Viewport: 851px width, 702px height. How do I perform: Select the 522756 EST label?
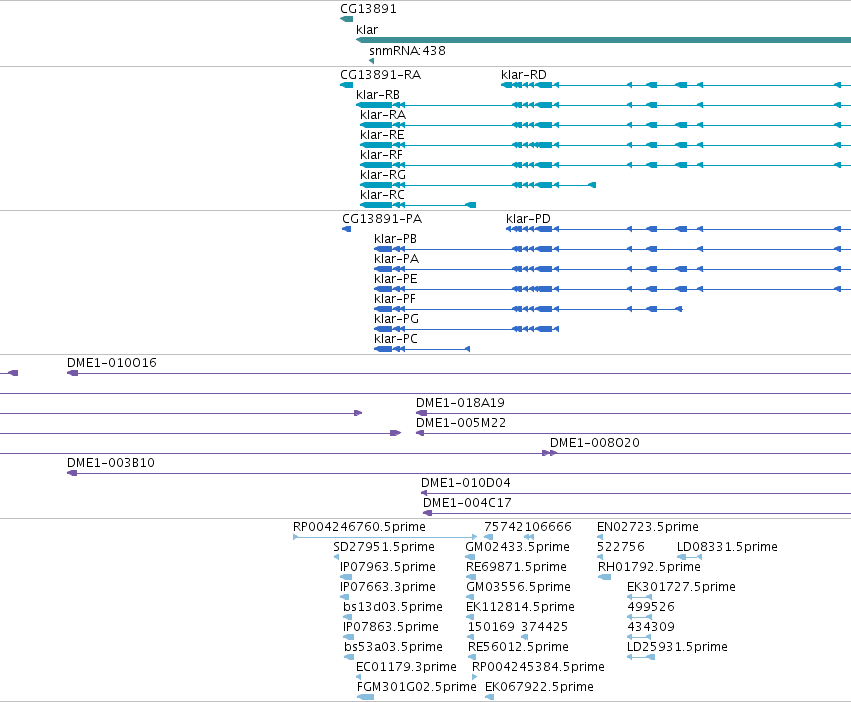(x=621, y=547)
